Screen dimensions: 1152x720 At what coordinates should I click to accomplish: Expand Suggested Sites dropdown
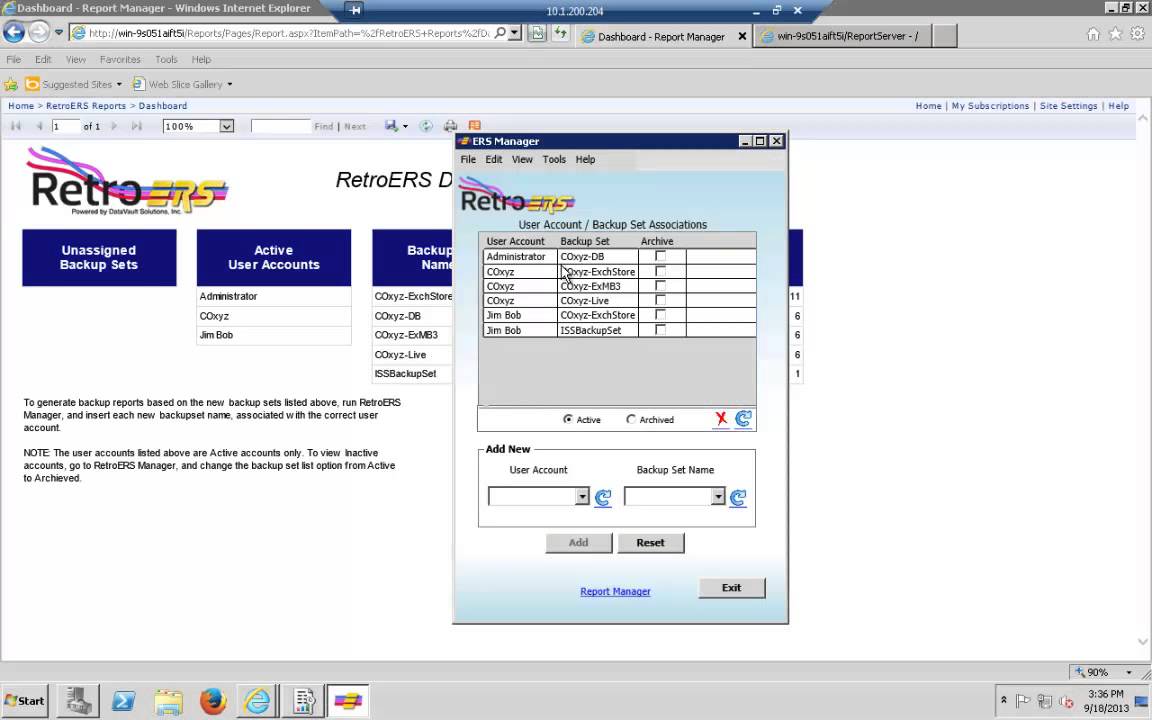pyautogui.click(x=119, y=84)
